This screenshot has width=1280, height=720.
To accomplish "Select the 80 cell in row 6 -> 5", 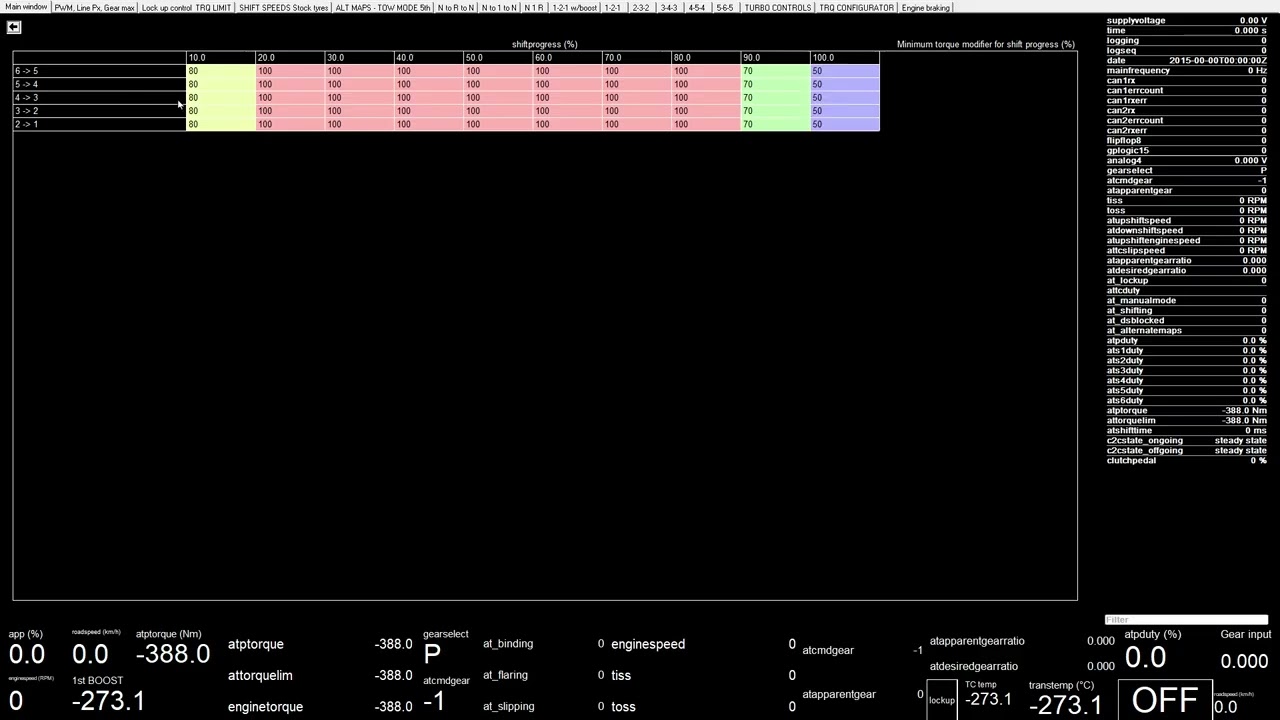I will click(220, 71).
